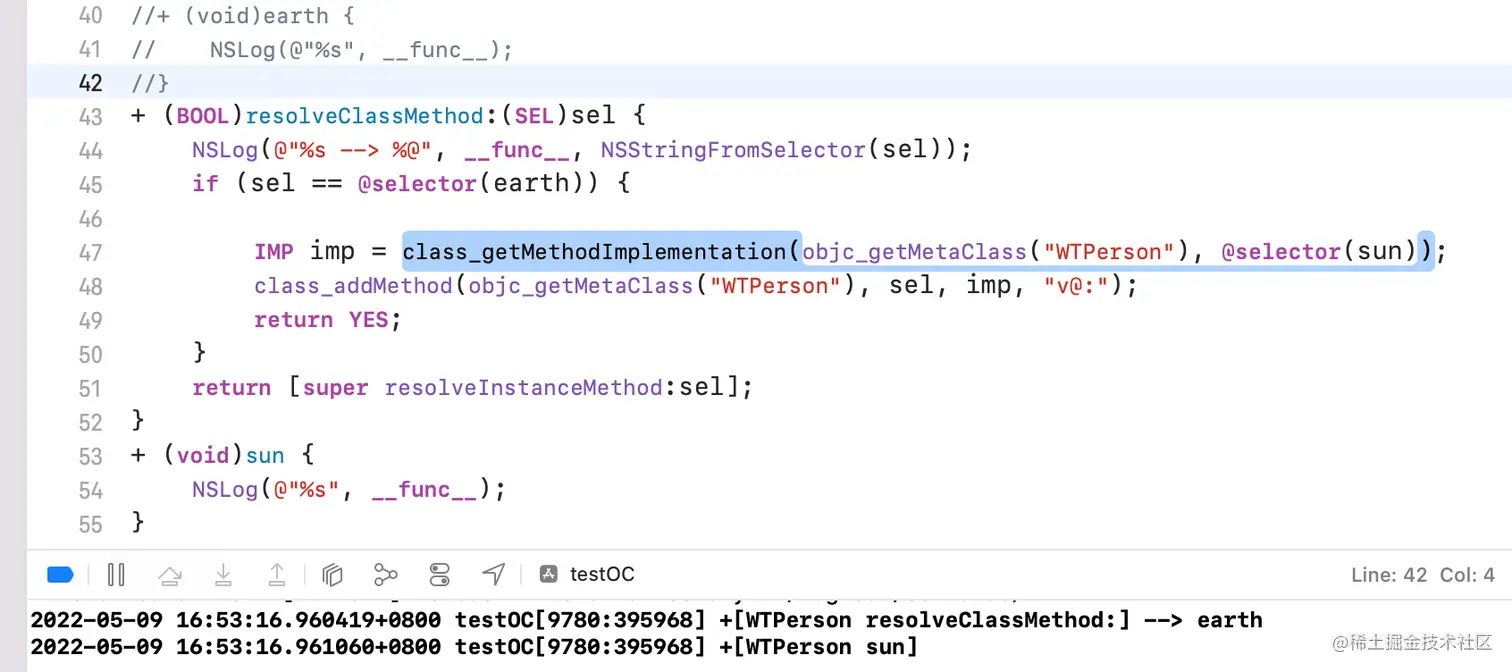Step out of the current function
Viewport: 1512px width, 672px height.
tap(277, 574)
